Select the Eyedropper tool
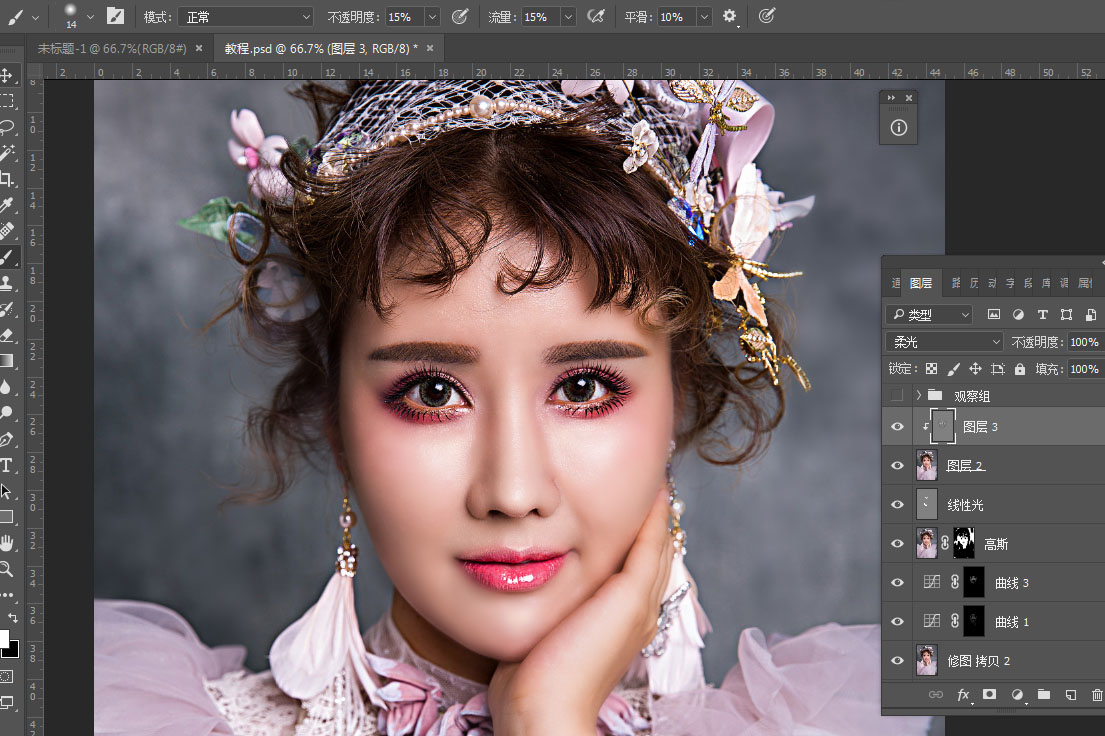 tap(7, 205)
